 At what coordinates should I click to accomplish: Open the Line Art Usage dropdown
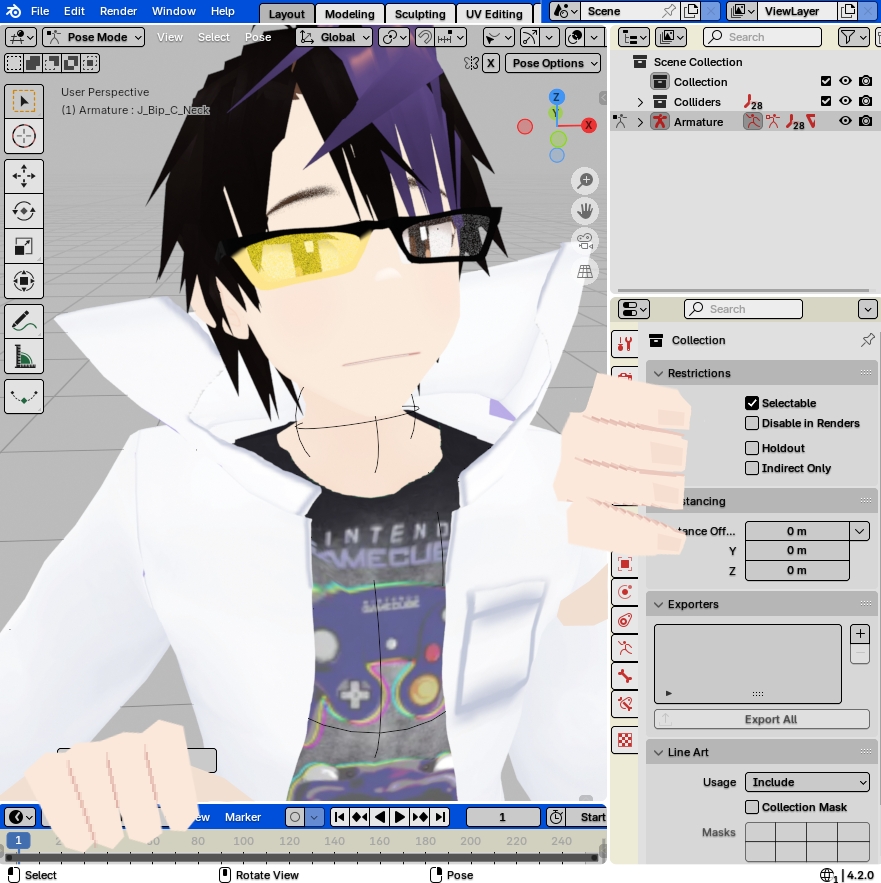pyautogui.click(x=807, y=782)
